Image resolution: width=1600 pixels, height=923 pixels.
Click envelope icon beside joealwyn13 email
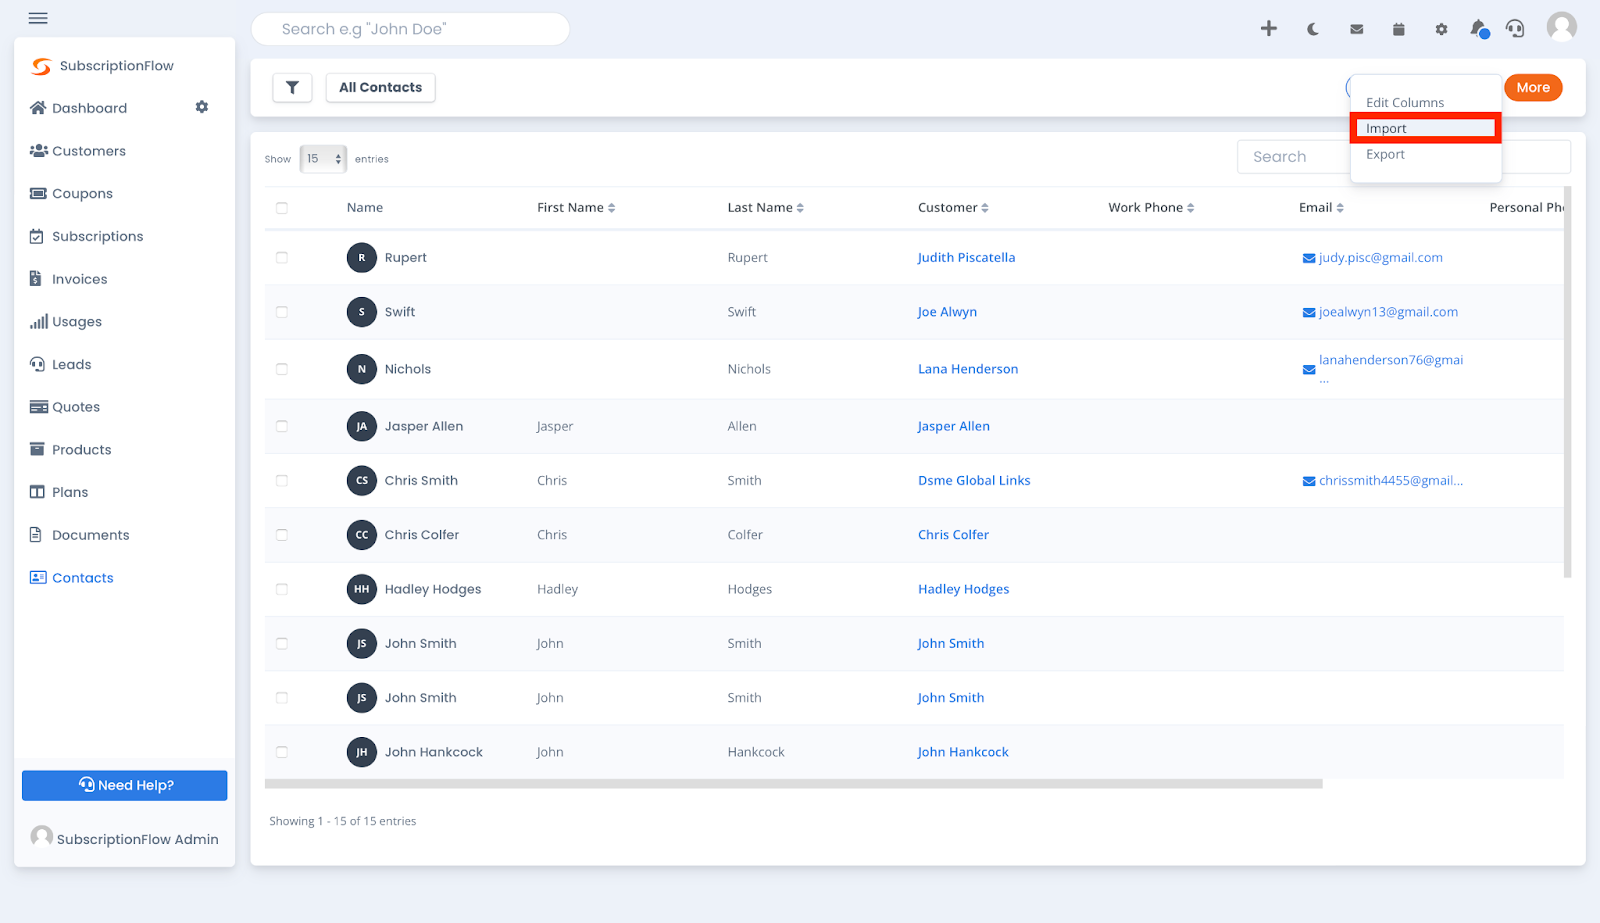pos(1309,313)
